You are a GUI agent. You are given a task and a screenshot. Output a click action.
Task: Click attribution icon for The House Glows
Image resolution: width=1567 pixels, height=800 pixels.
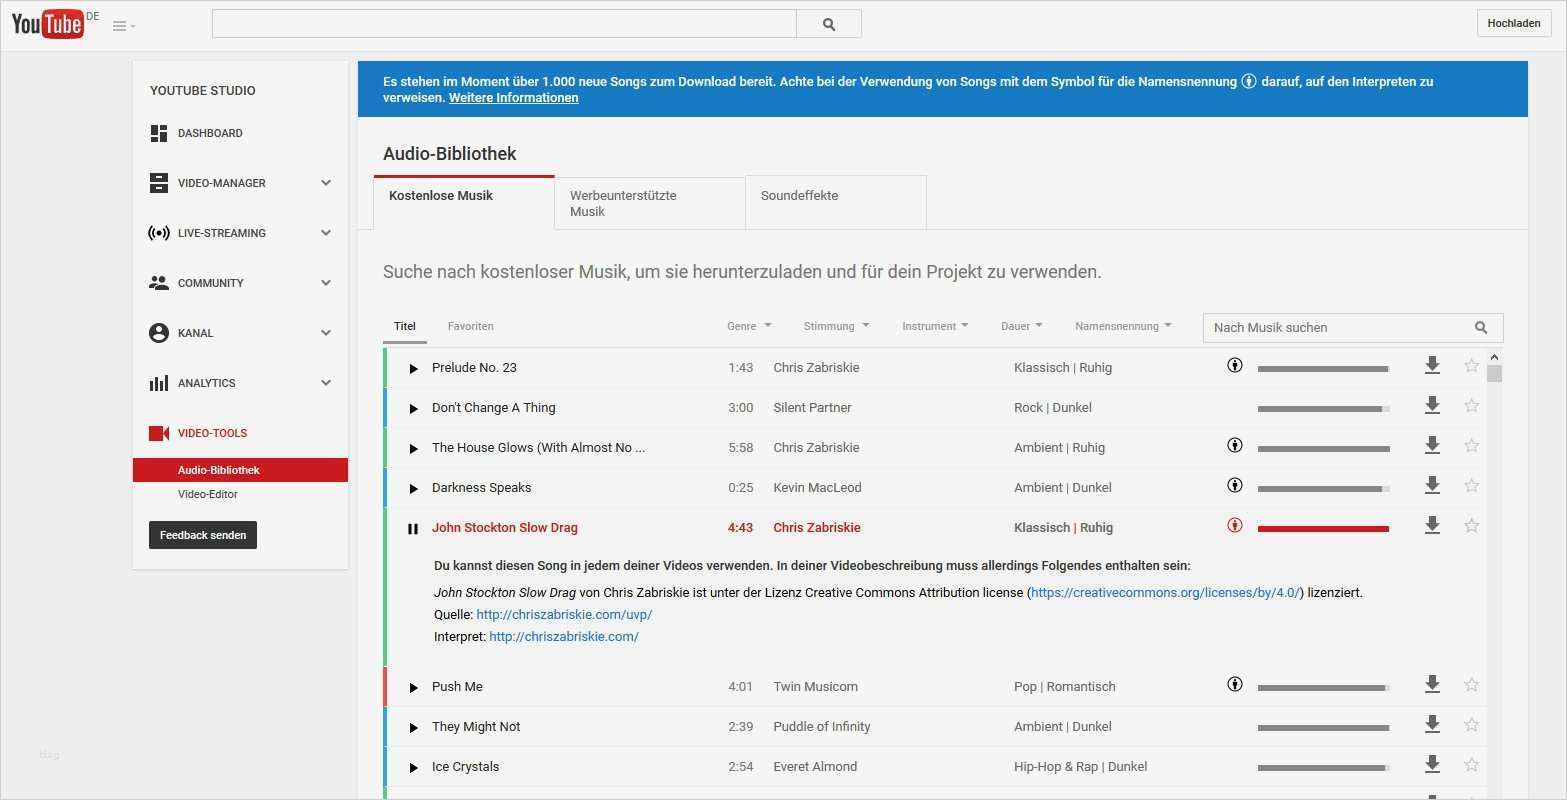(1235, 446)
